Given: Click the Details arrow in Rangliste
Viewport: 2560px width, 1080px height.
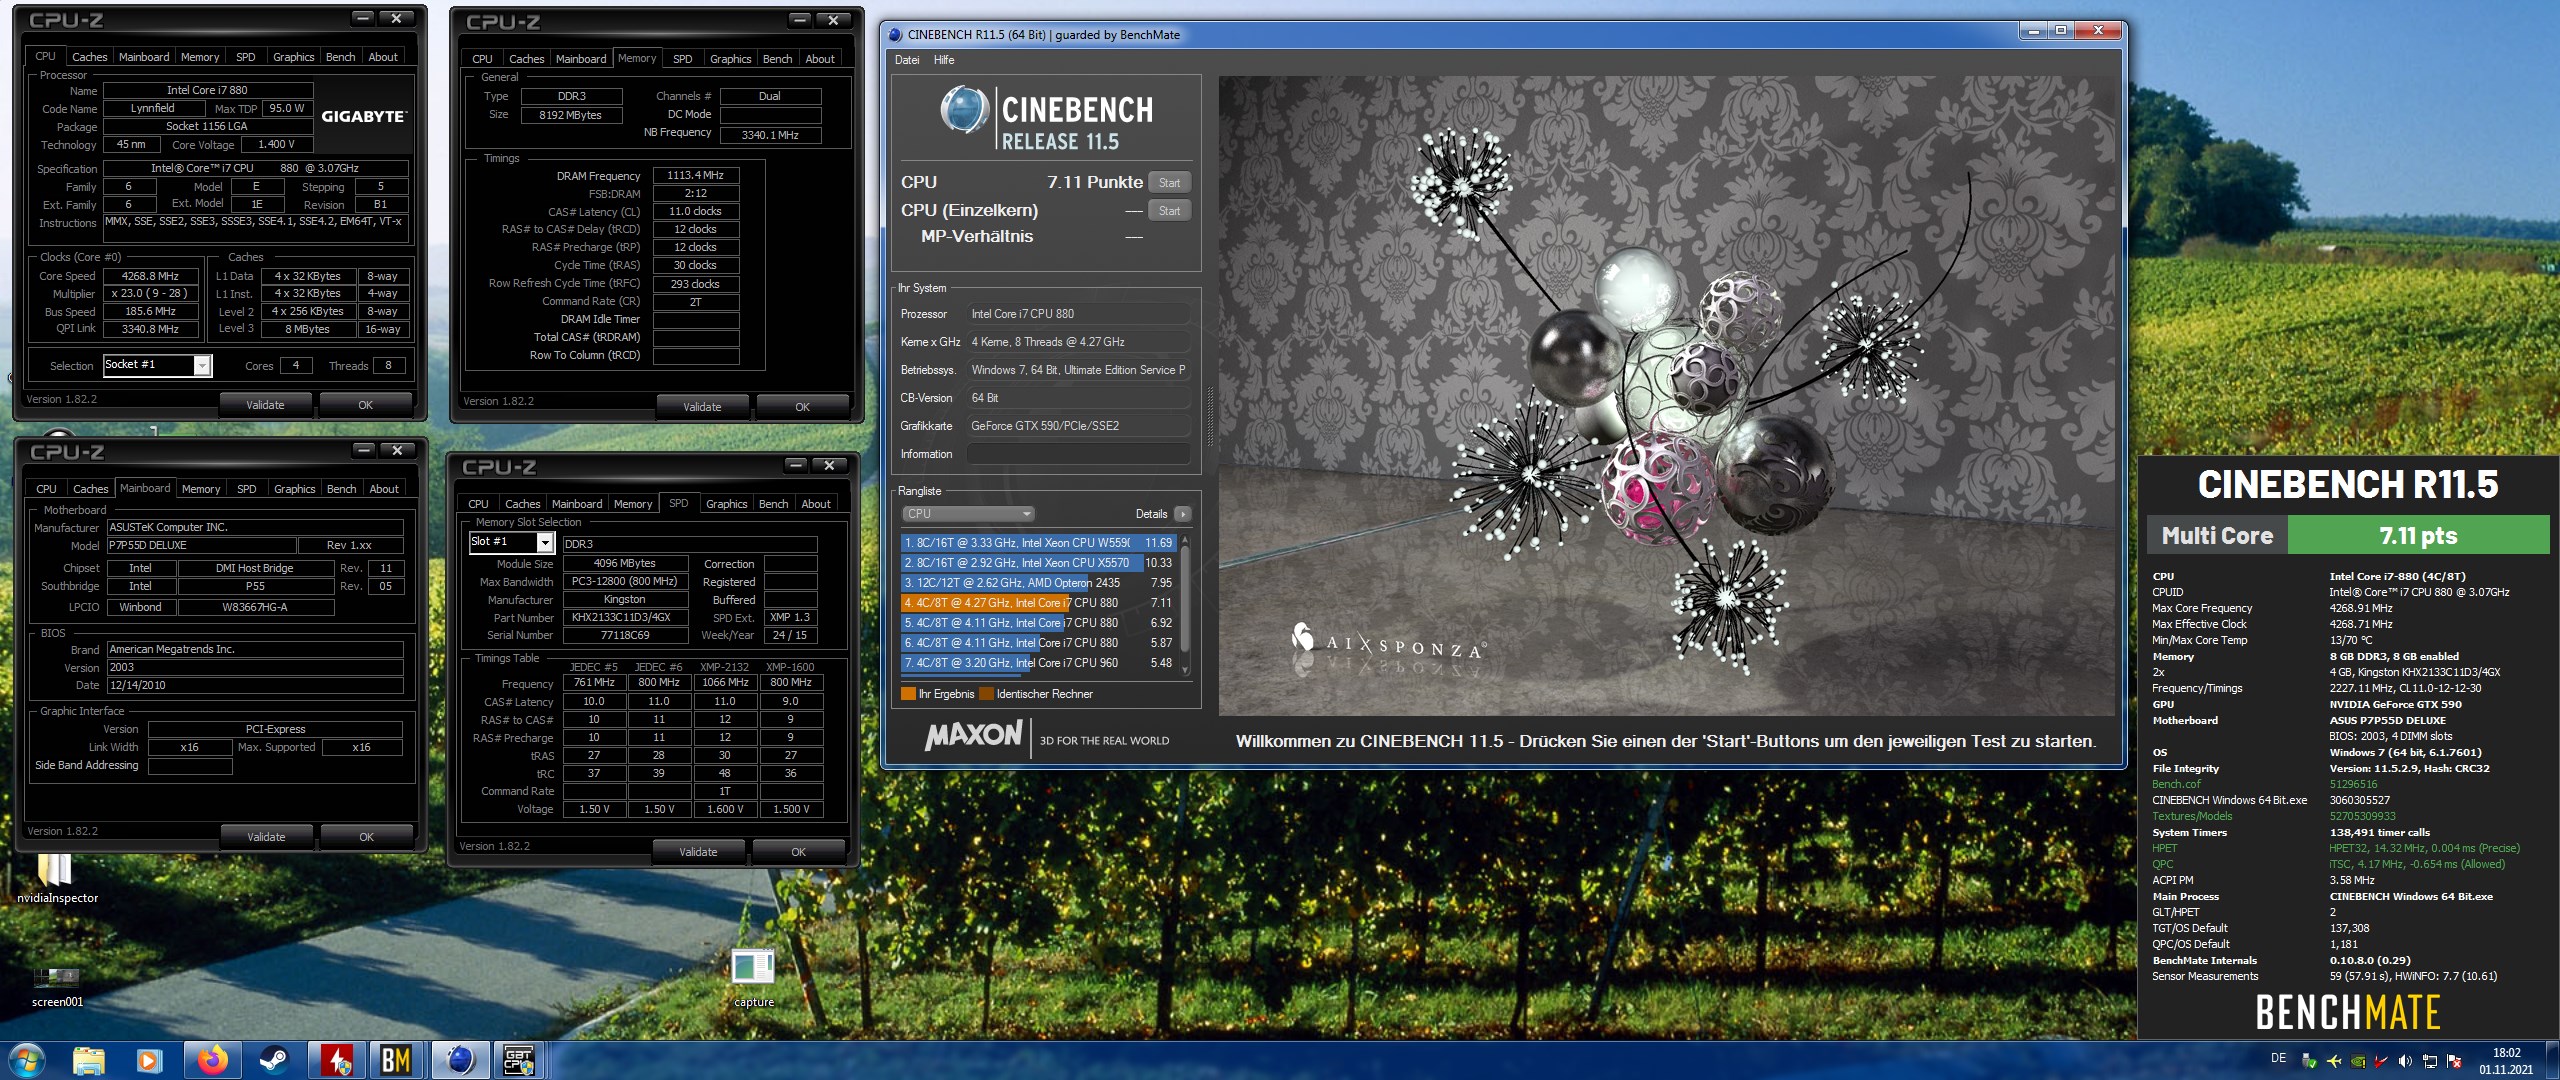Looking at the screenshot, I should click(1182, 514).
